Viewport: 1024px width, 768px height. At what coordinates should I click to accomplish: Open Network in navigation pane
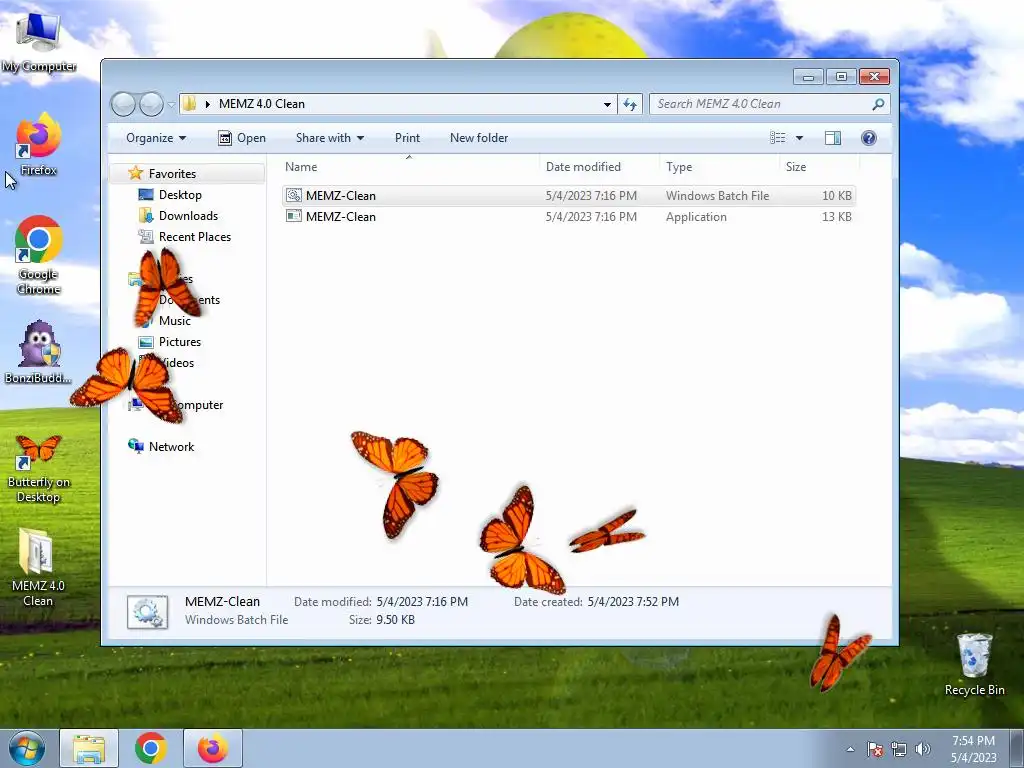coord(171,447)
